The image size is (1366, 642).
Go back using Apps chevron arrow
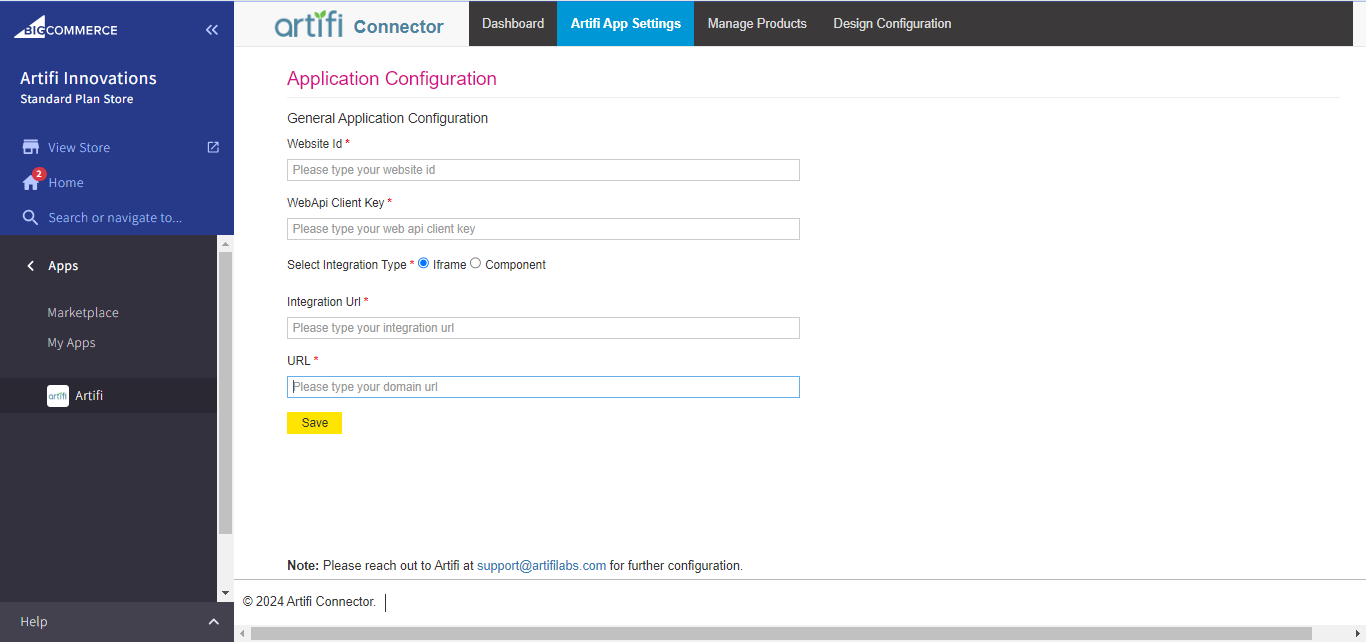(x=30, y=266)
